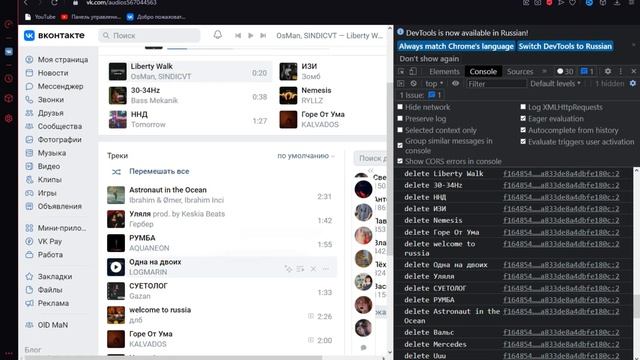Click Always match Chrome's language button

pyautogui.click(x=456, y=47)
